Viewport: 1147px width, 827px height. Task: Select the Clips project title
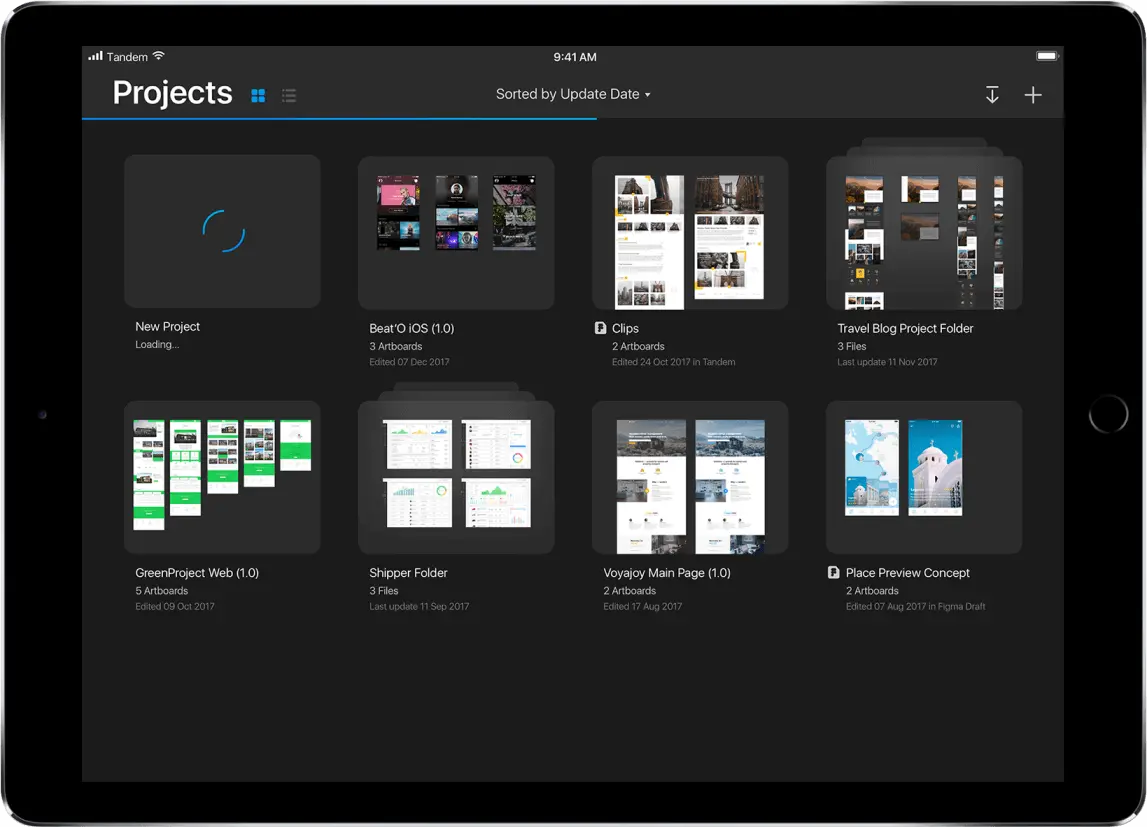pos(625,328)
